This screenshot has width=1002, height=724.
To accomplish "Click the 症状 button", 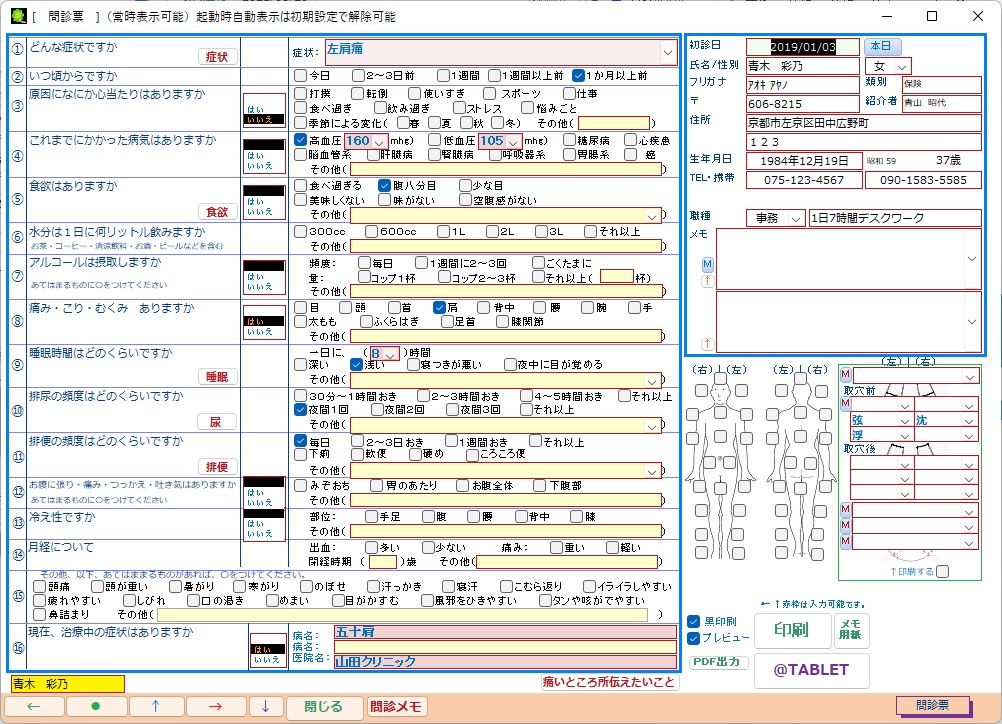I will point(217,57).
